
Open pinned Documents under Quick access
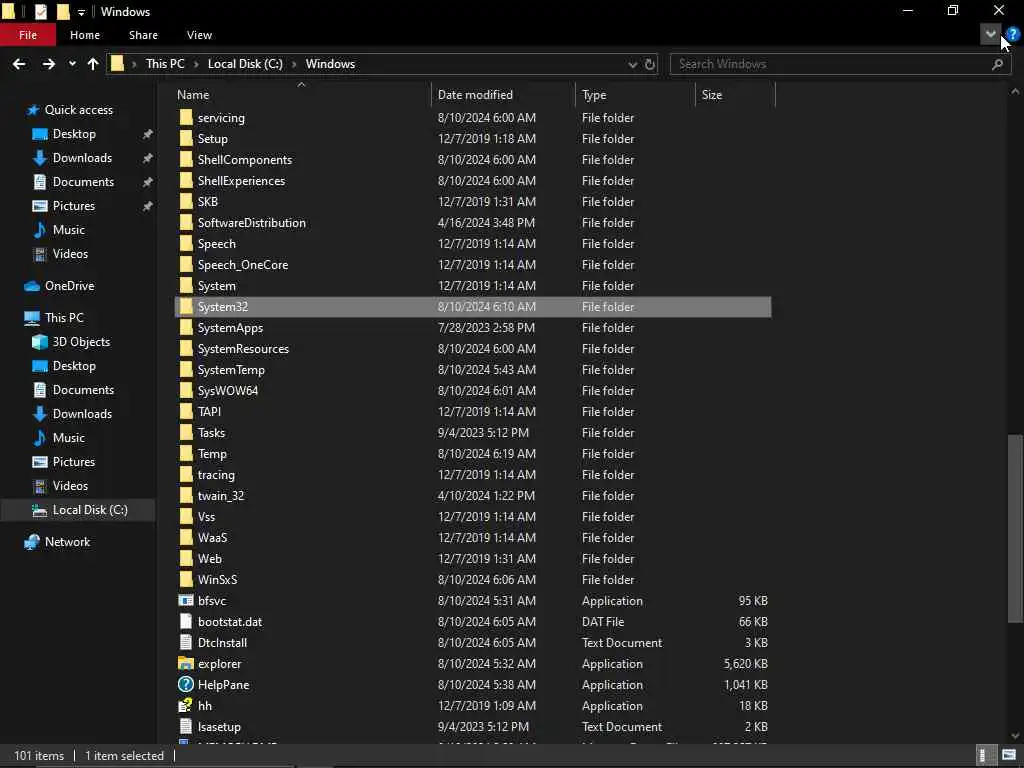pyautogui.click(x=83, y=182)
